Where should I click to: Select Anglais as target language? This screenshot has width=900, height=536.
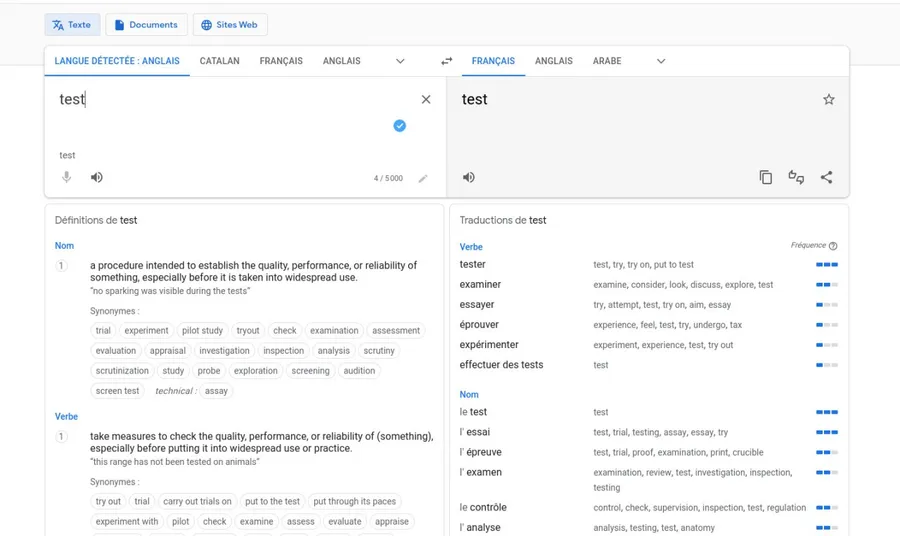(554, 61)
